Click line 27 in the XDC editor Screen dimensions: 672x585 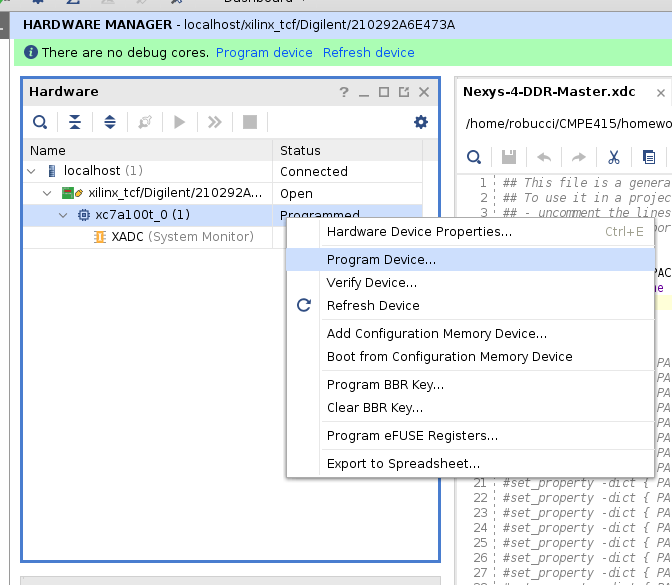click(586, 573)
